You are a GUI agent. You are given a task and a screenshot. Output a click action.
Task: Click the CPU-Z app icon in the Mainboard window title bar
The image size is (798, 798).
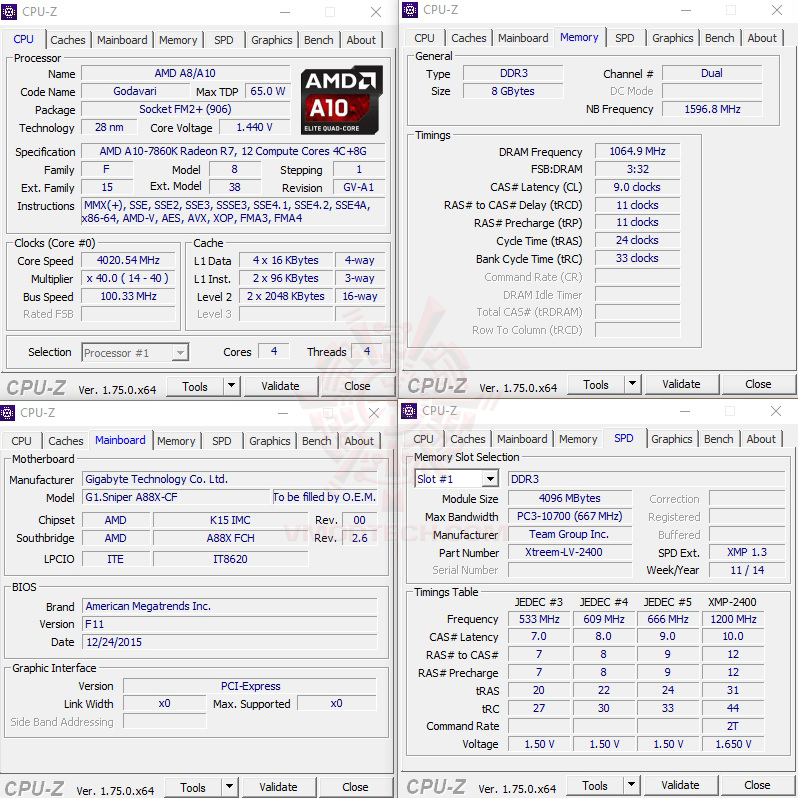tap(7, 413)
